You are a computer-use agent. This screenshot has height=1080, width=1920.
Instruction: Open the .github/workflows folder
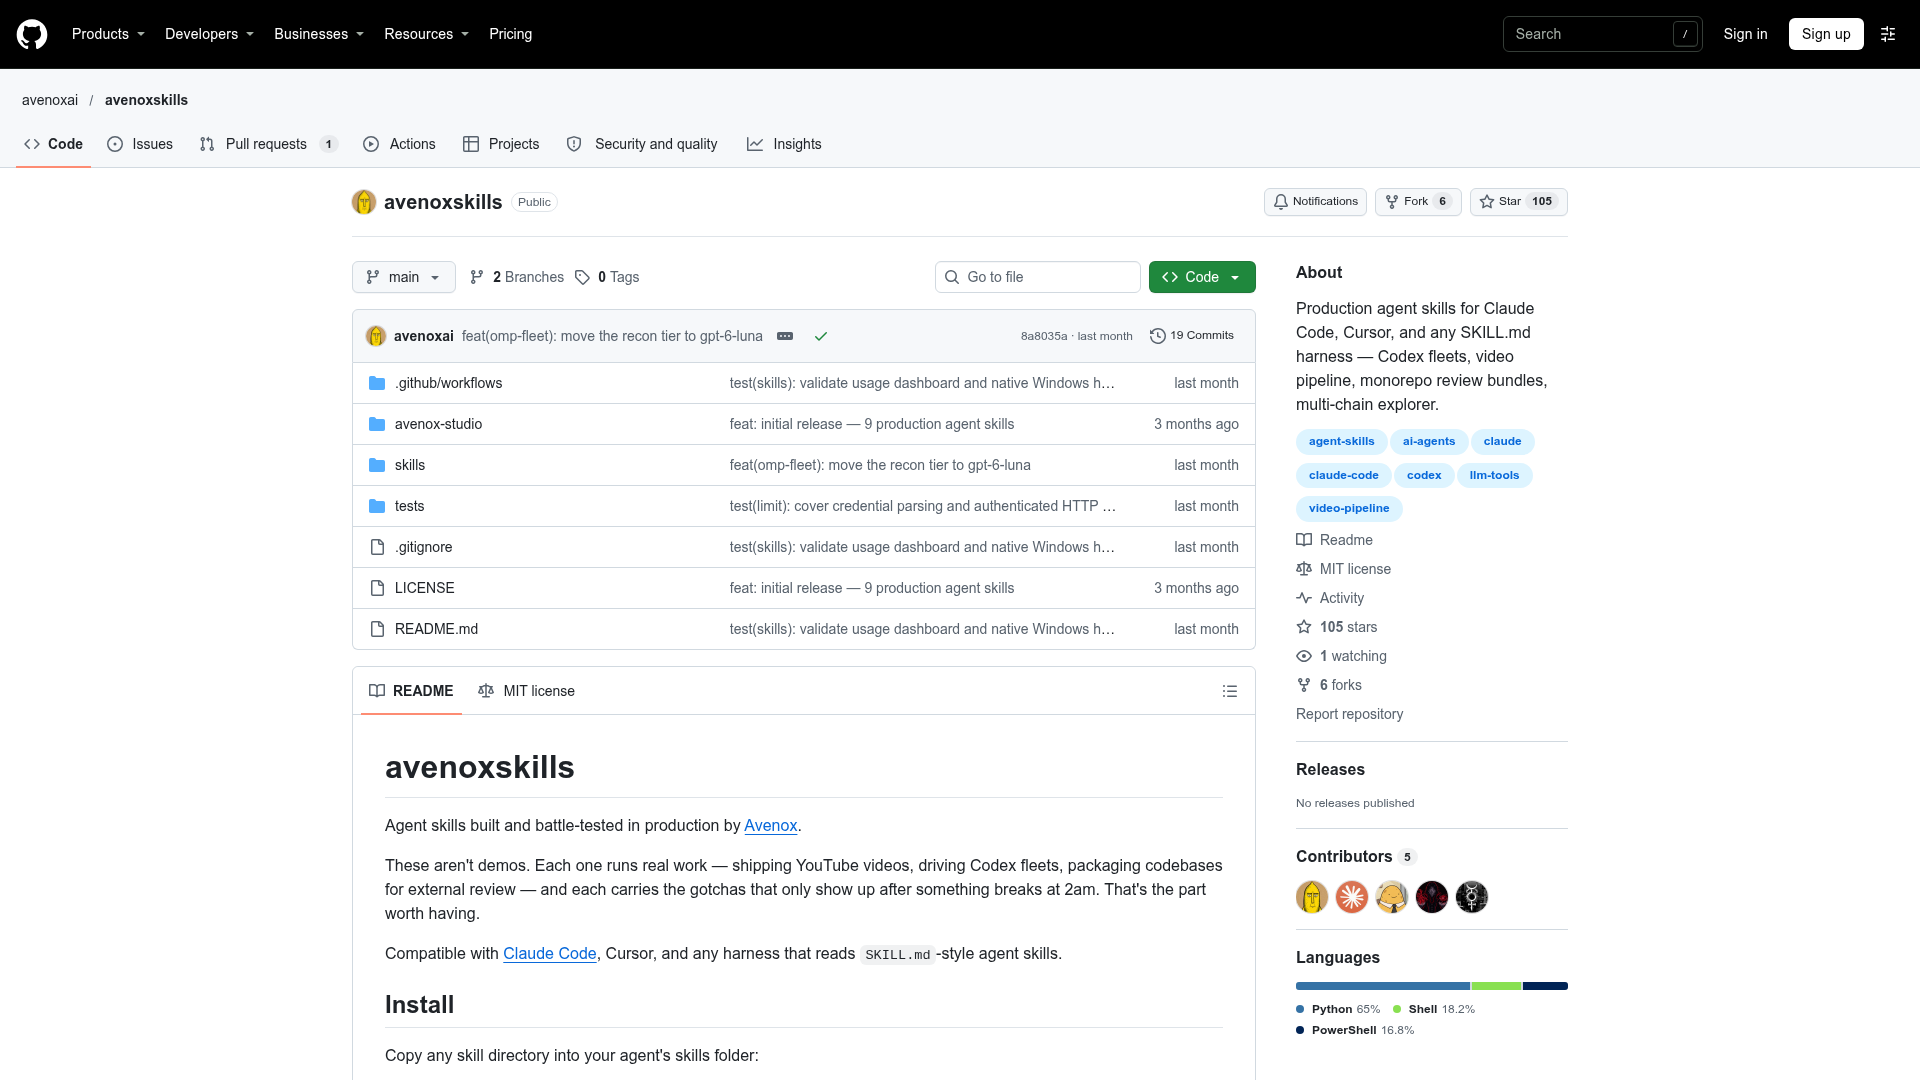(x=448, y=383)
